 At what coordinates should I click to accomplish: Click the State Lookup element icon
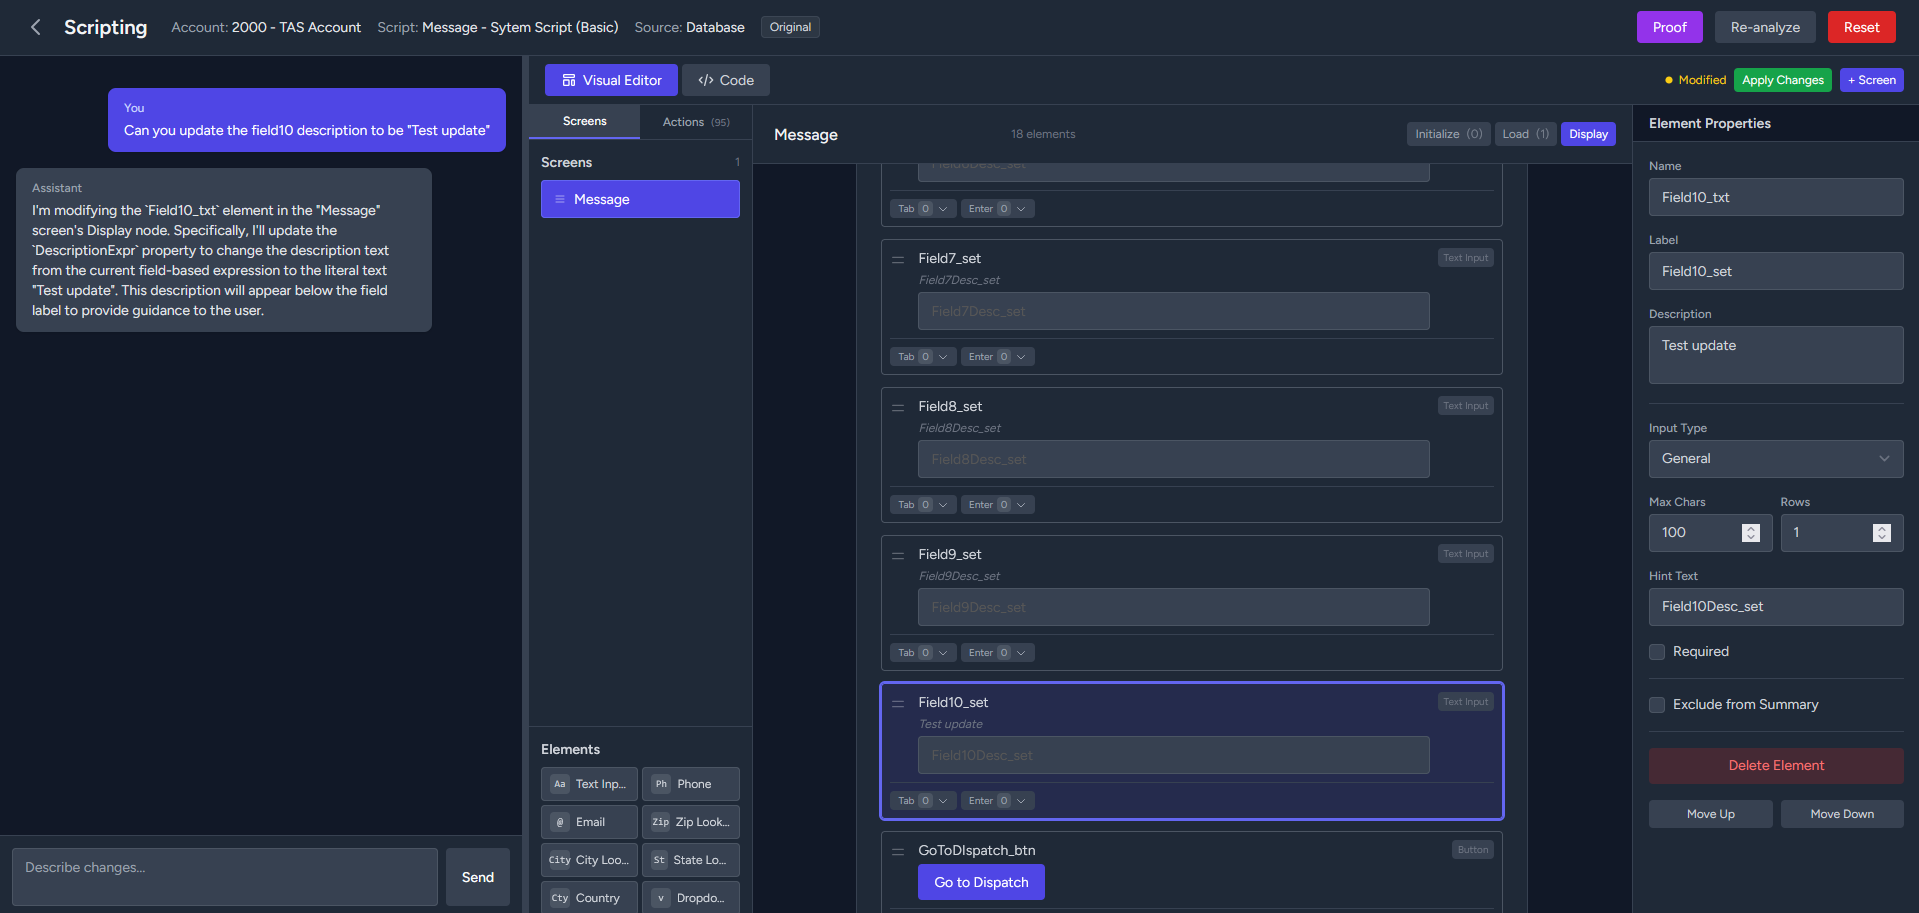pyautogui.click(x=659, y=860)
